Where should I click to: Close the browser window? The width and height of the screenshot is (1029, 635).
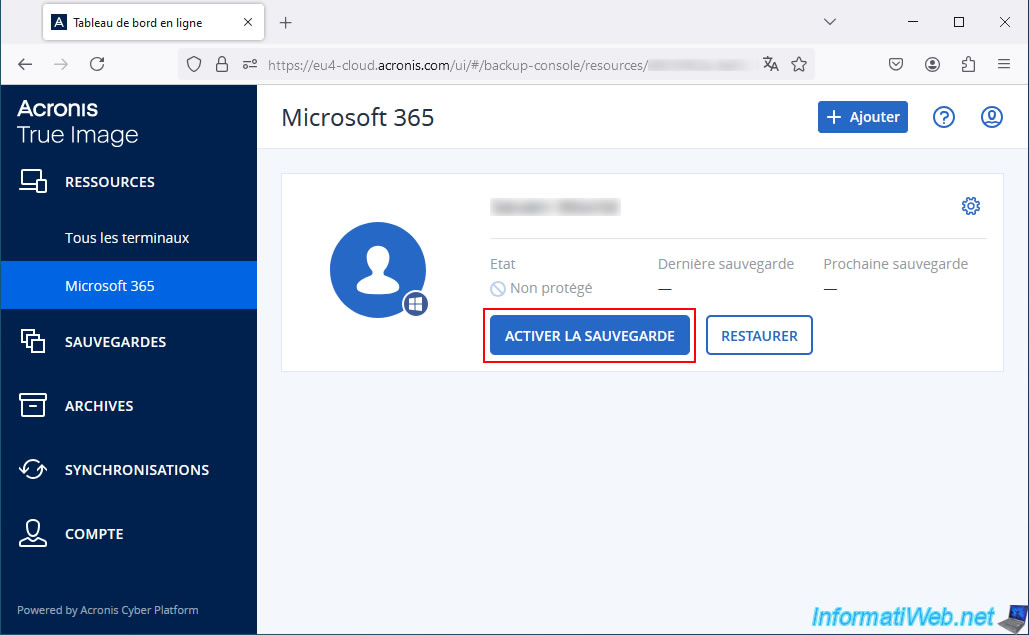click(1005, 22)
